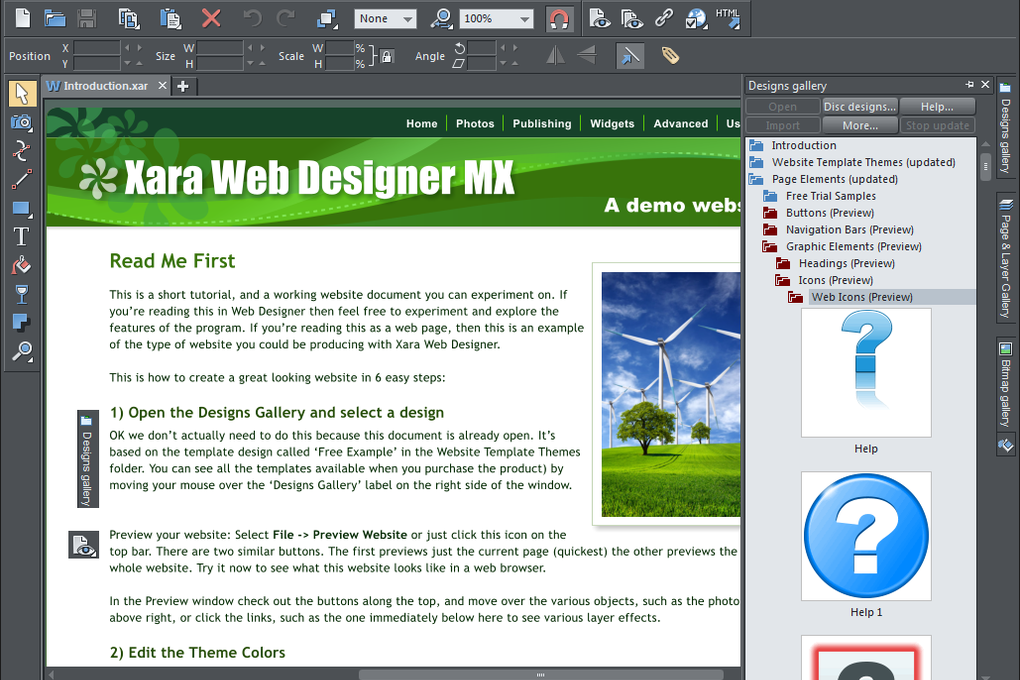Select the Fill bucket tool
1020x680 pixels.
pyautogui.click(x=21, y=265)
